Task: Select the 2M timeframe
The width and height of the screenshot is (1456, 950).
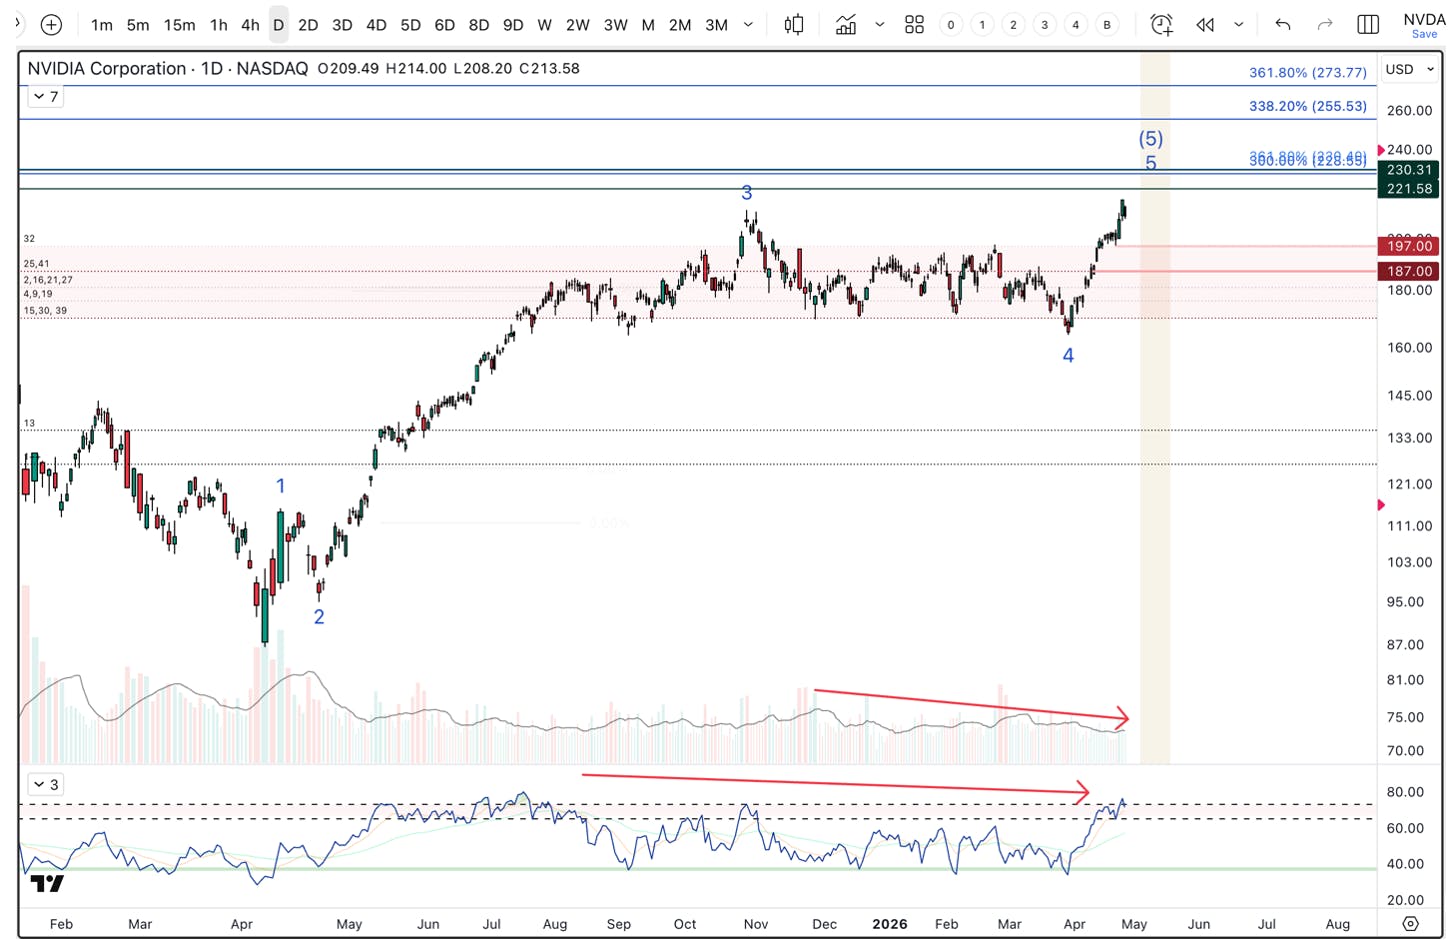Action: [x=680, y=25]
